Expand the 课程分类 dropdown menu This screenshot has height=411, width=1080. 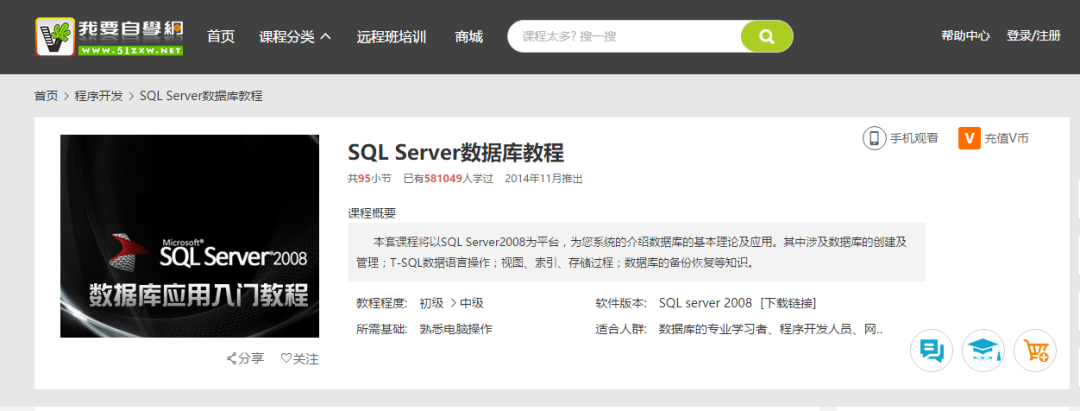(x=295, y=36)
